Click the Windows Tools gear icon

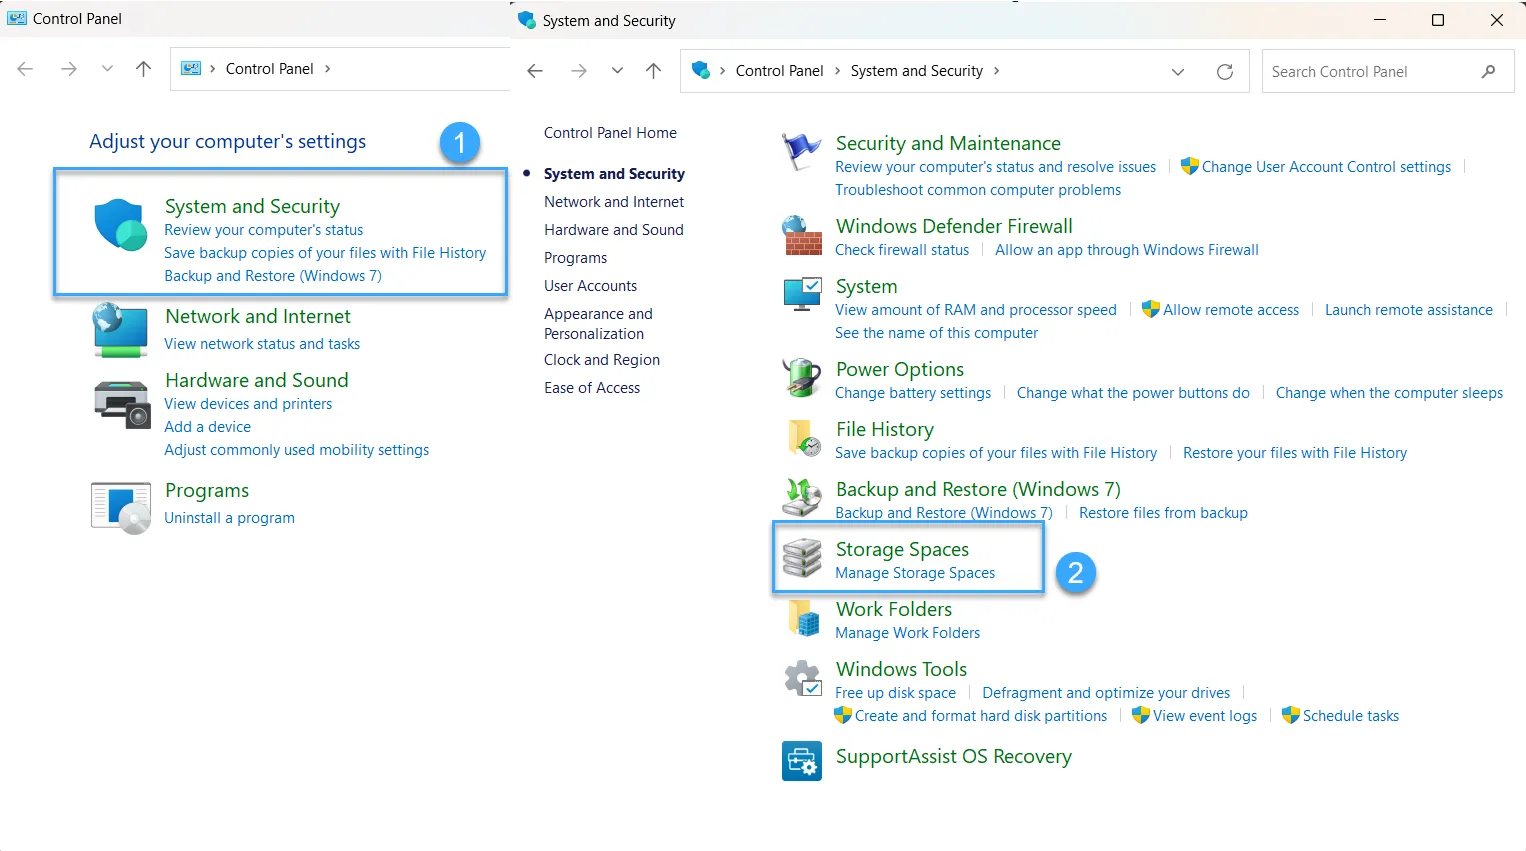click(x=803, y=678)
